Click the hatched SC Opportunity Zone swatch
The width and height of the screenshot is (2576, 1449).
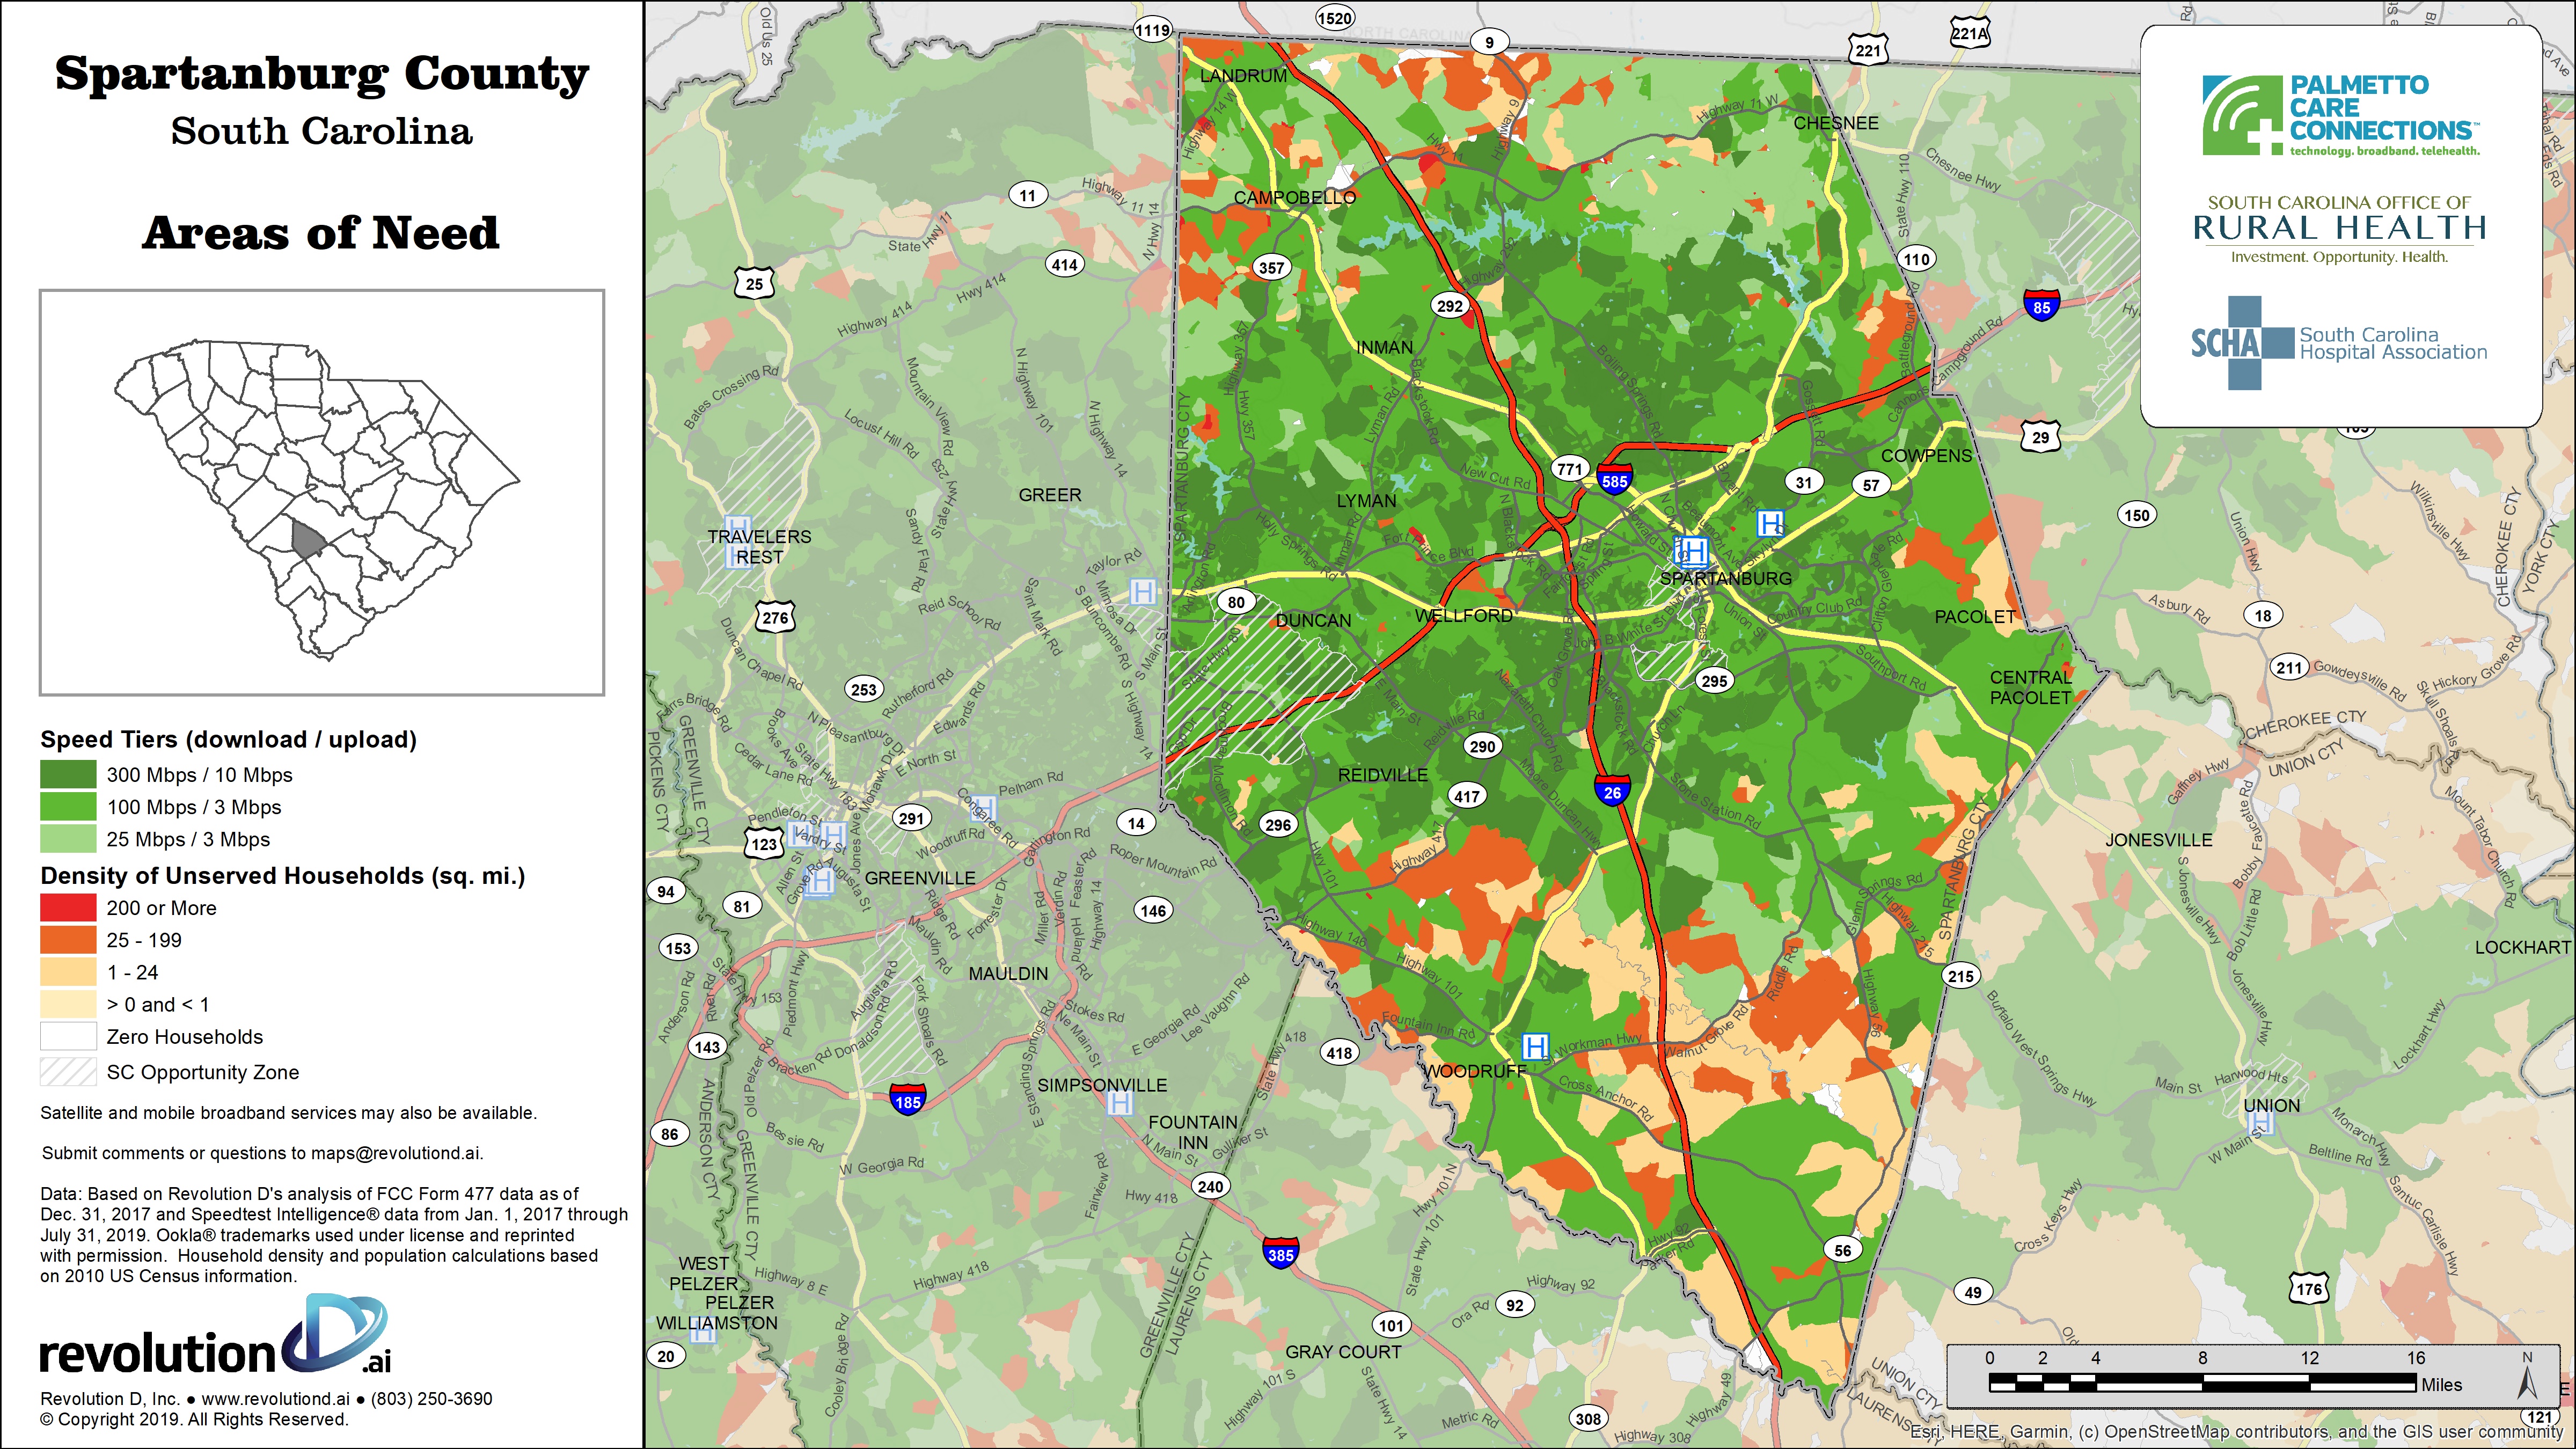point(68,1071)
